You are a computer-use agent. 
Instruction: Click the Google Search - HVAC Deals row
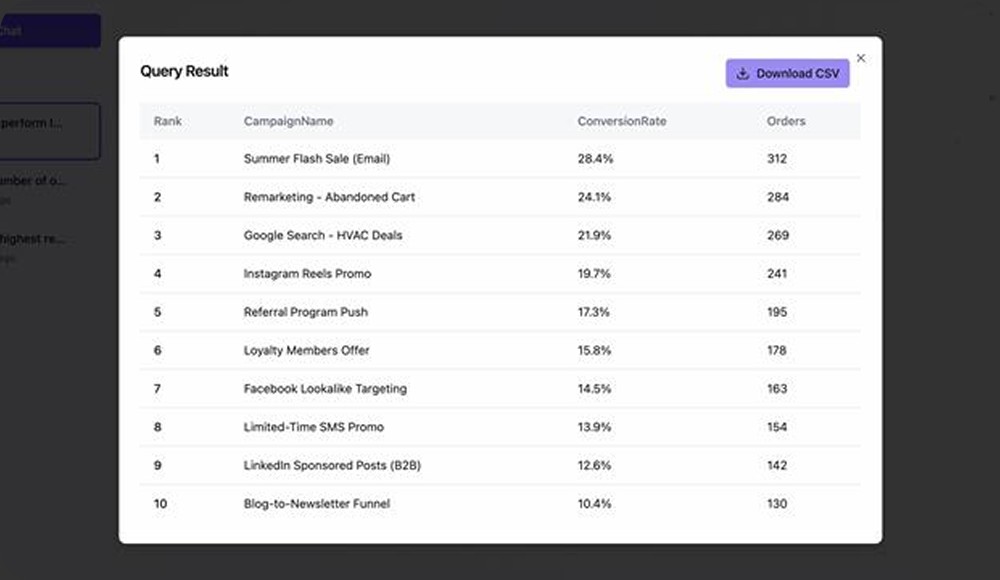click(x=323, y=235)
